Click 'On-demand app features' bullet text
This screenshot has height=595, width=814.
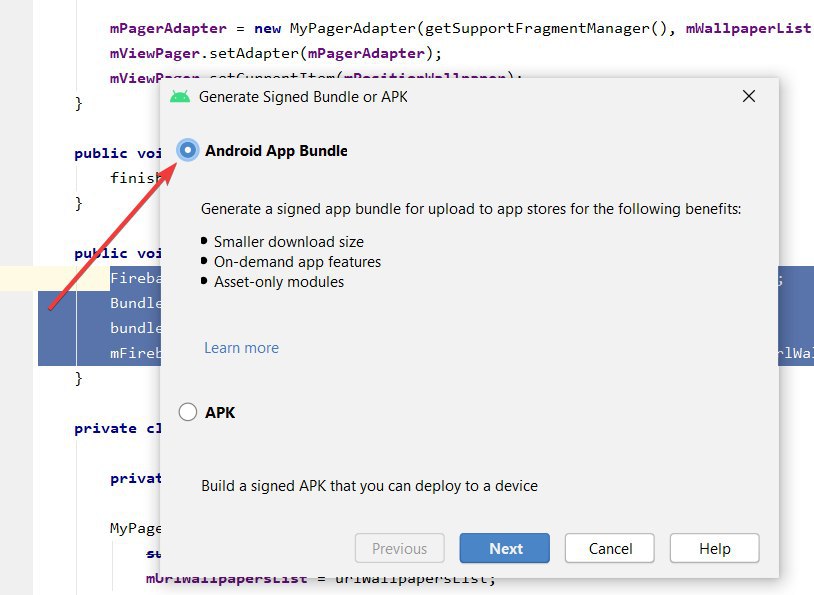[297, 262]
